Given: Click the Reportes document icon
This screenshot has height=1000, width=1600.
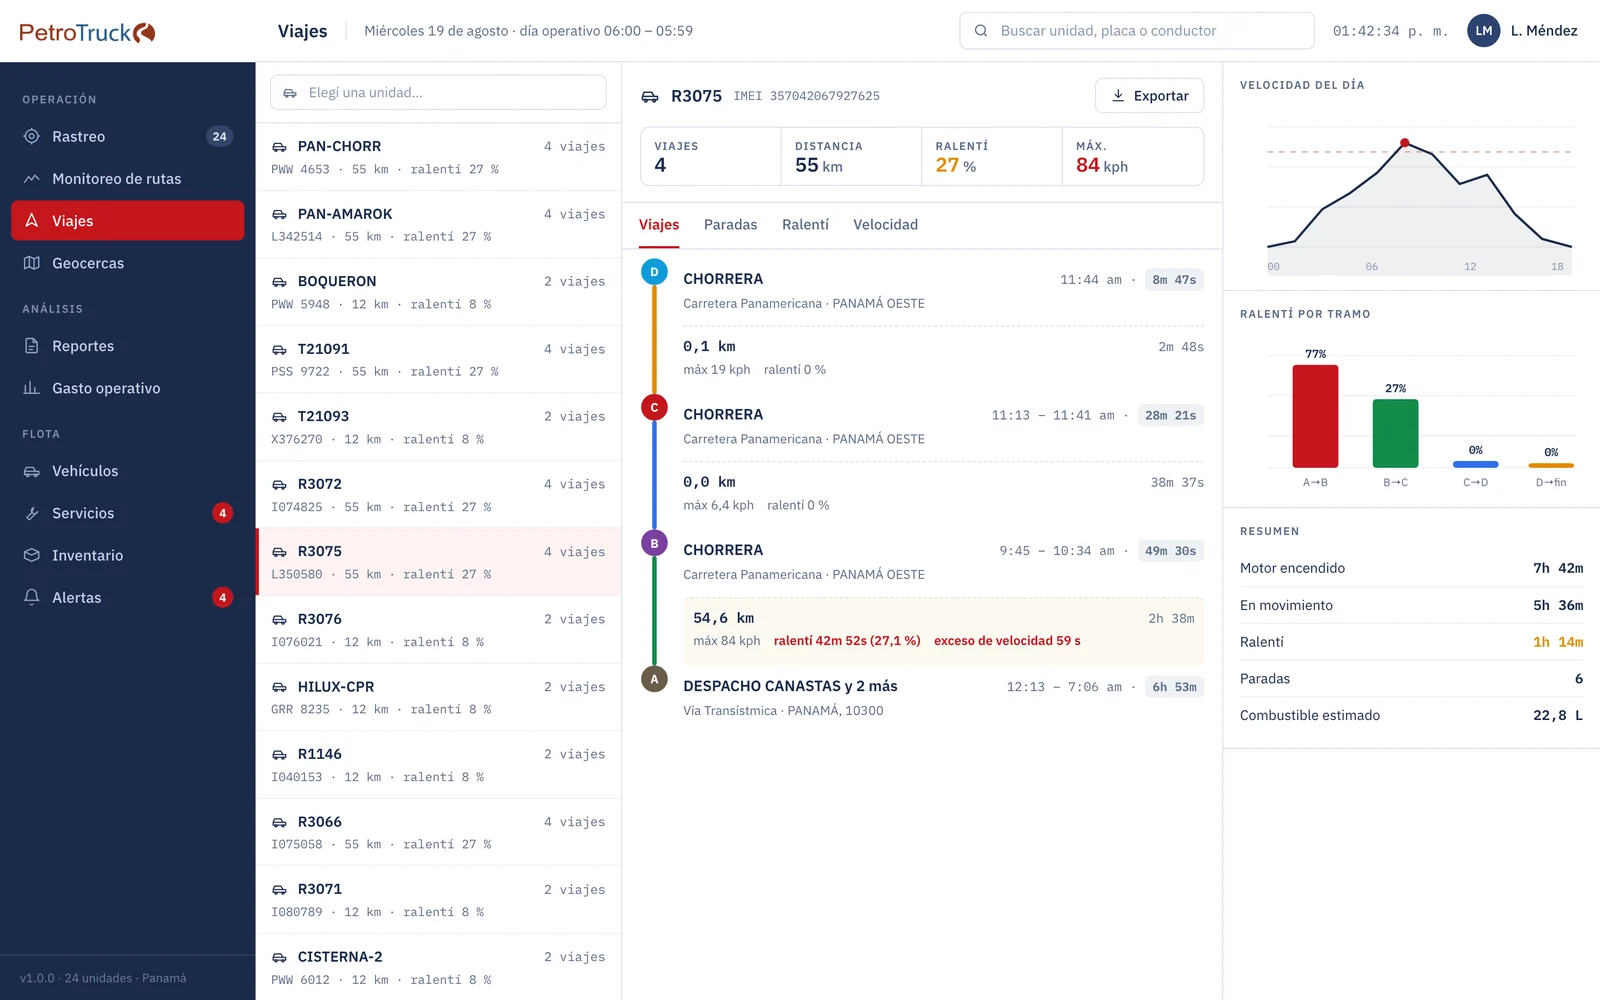Looking at the screenshot, I should coord(32,346).
